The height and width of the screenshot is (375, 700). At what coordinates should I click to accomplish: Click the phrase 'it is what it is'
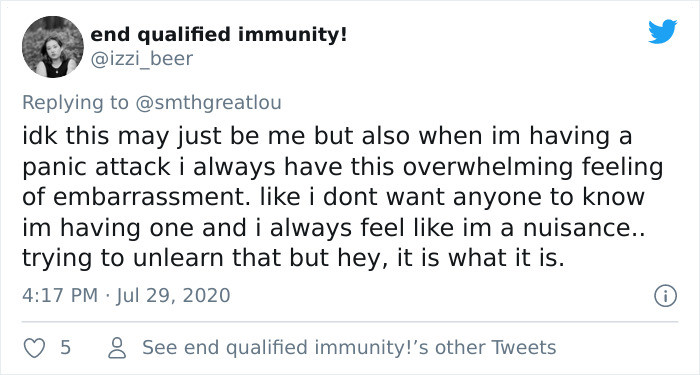pos(480,258)
